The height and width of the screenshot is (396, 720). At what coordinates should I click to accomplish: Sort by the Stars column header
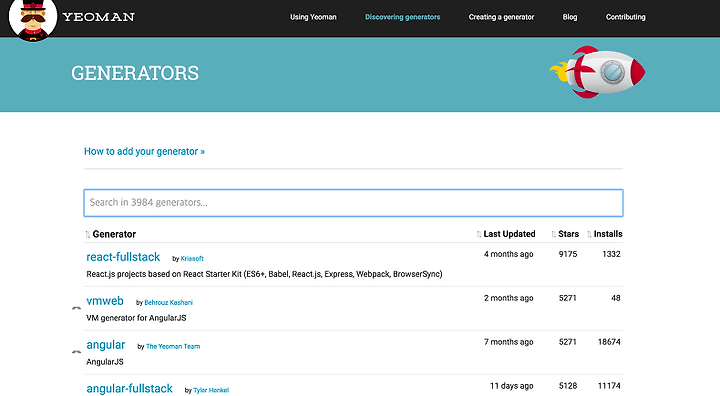(568, 234)
